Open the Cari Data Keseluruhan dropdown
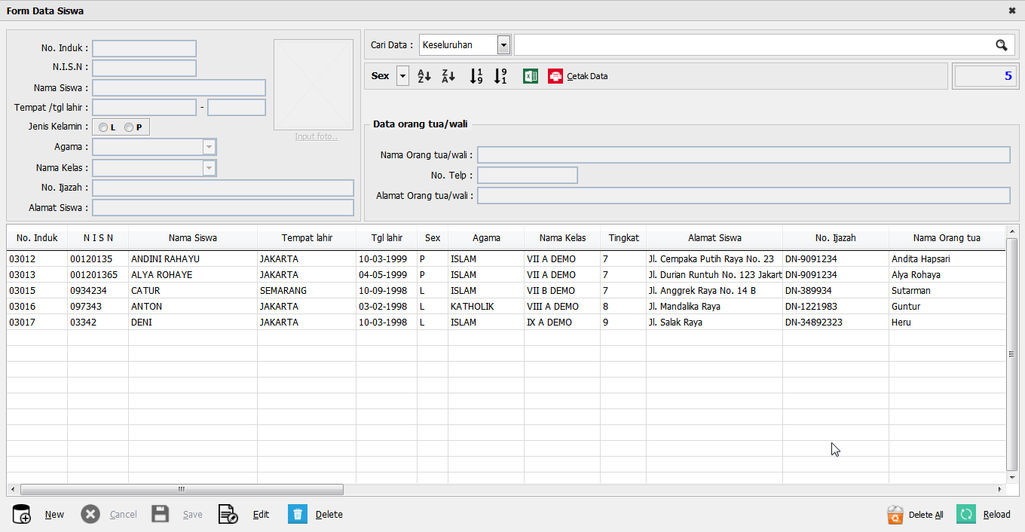Image resolution: width=1025 pixels, height=532 pixels. point(503,45)
